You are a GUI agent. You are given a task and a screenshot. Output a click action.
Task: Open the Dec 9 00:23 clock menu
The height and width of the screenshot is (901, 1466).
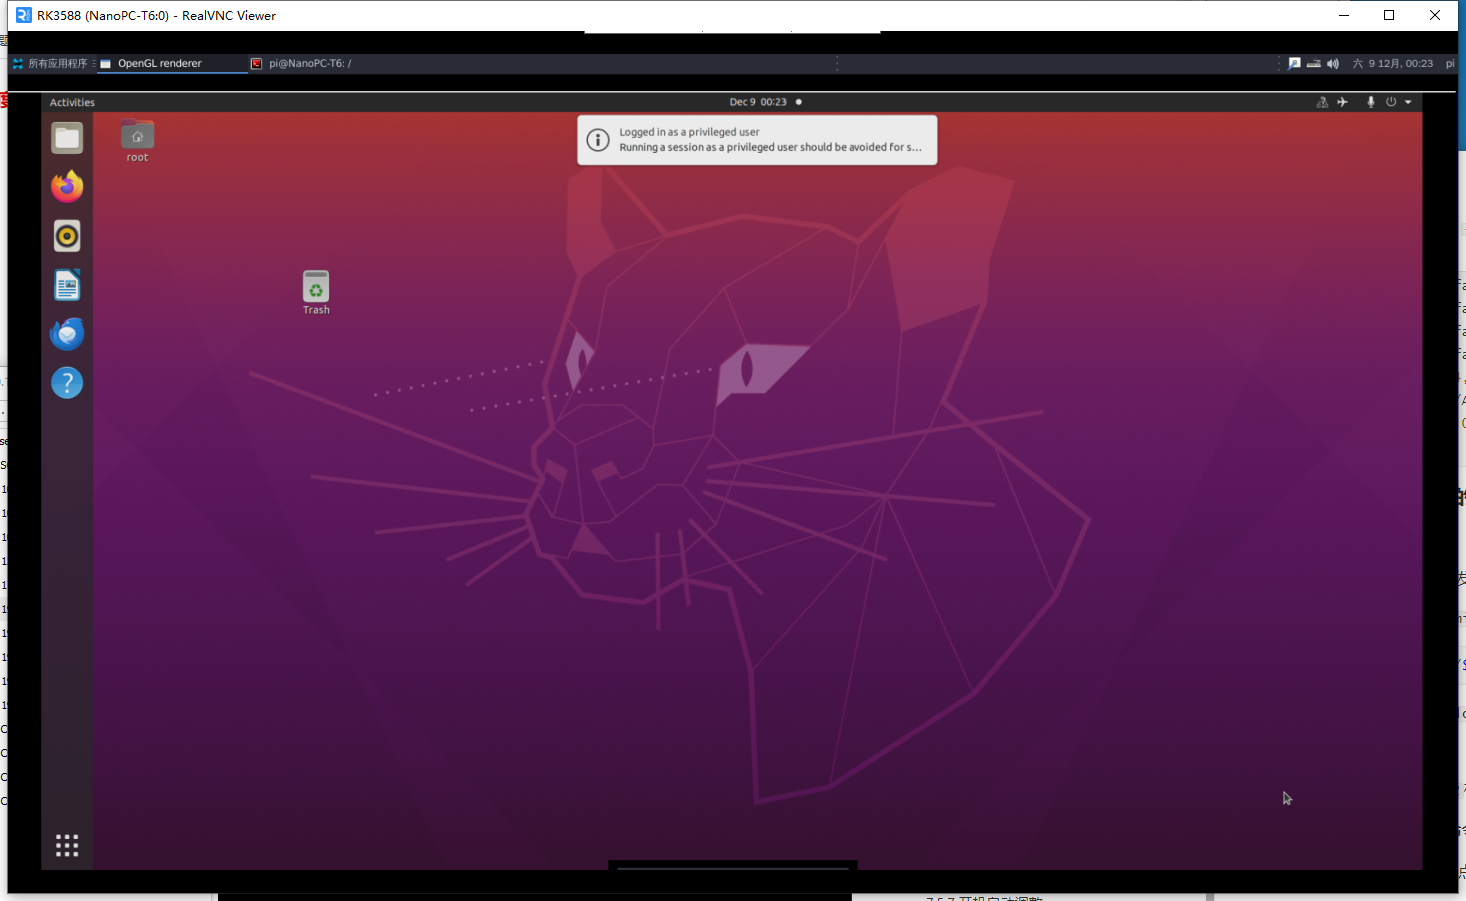758,102
